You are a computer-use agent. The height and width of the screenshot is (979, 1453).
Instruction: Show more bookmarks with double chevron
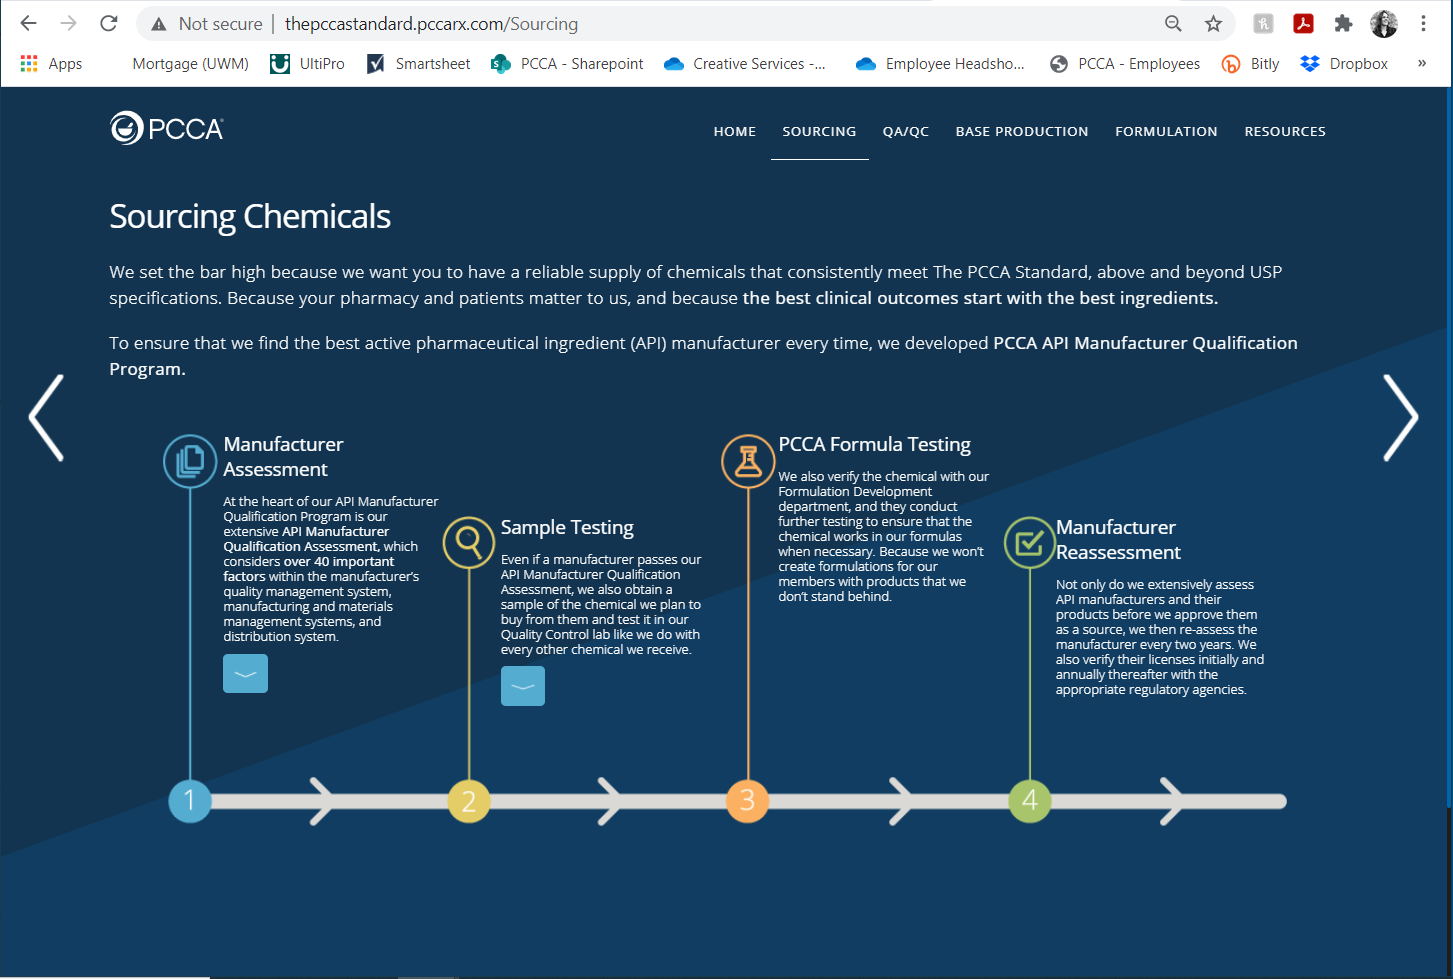coord(1421,63)
